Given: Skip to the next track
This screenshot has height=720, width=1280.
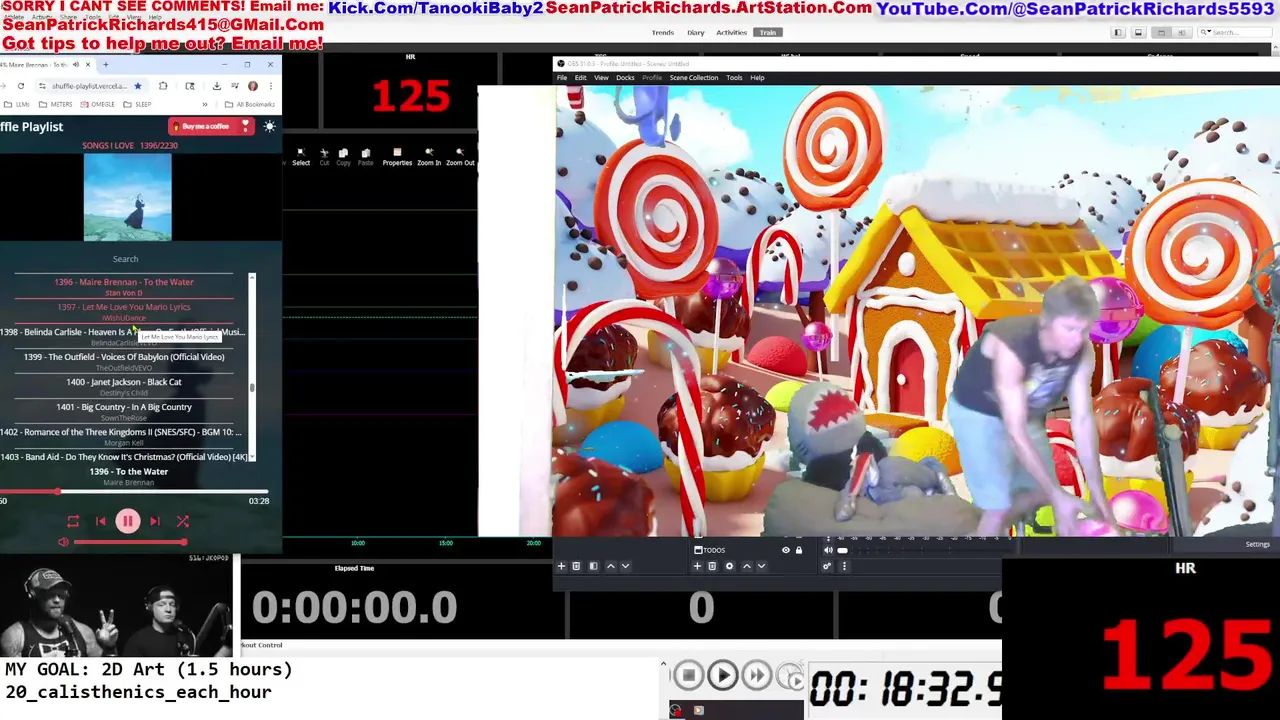Looking at the screenshot, I should click(x=155, y=521).
